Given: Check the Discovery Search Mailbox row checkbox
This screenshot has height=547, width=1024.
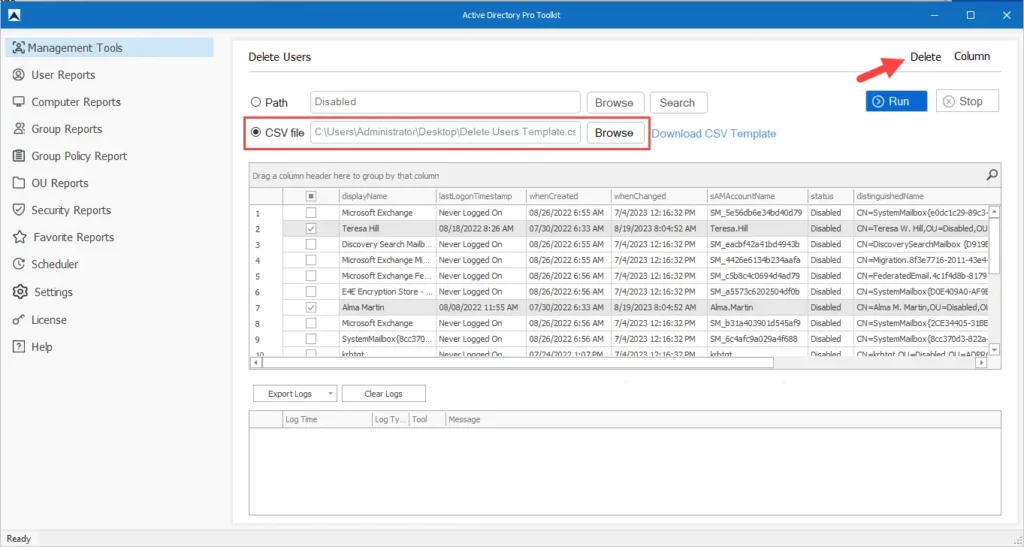Looking at the screenshot, I should pos(311,244).
